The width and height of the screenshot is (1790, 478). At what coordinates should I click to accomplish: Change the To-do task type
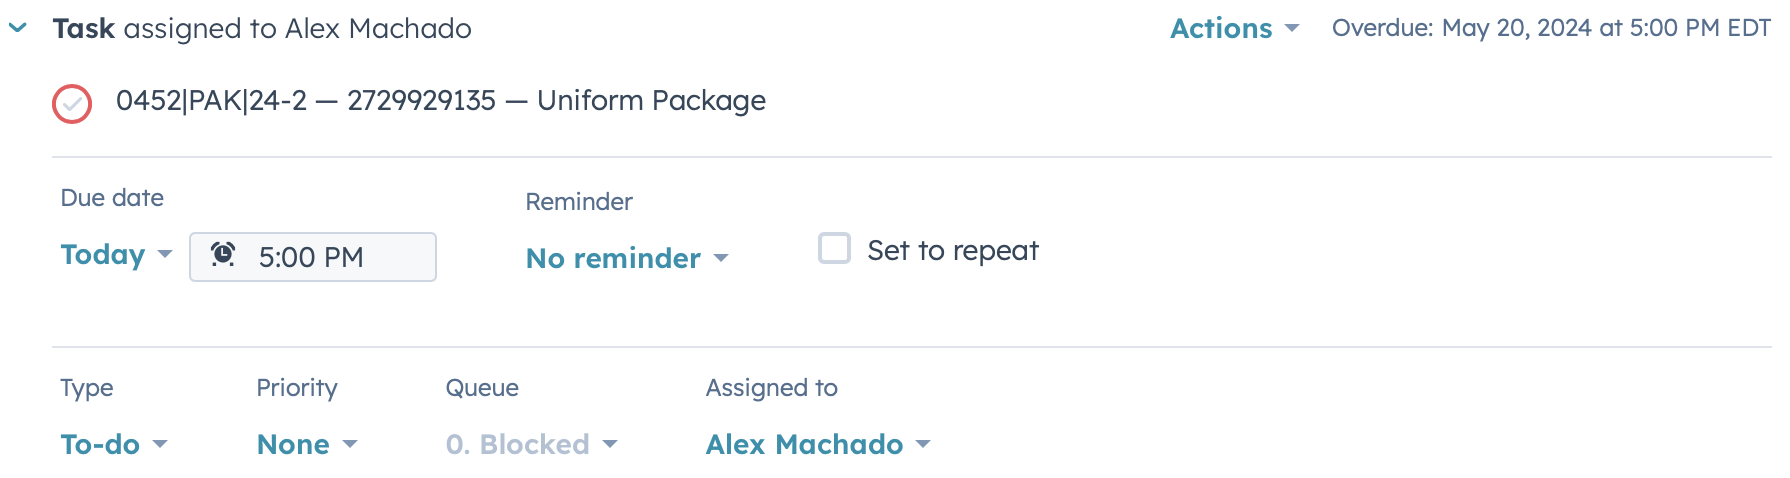pyautogui.click(x=113, y=444)
